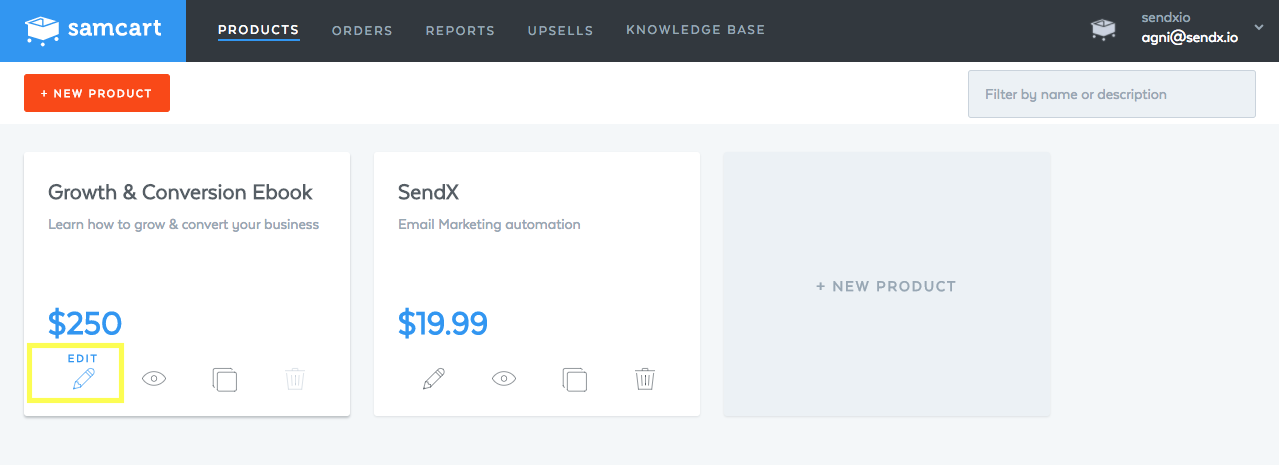Edit the Growth & Conversion Ebook product

[x=84, y=378]
